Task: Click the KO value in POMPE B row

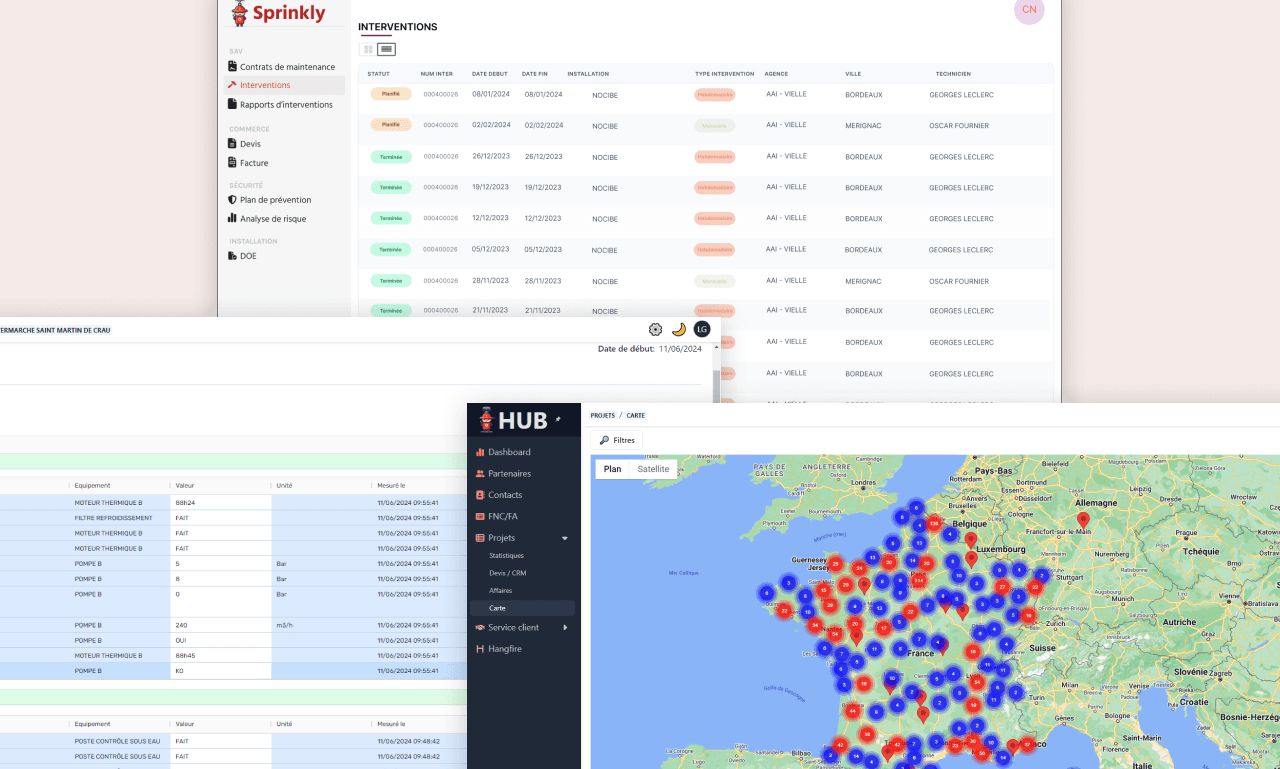Action: coord(180,671)
